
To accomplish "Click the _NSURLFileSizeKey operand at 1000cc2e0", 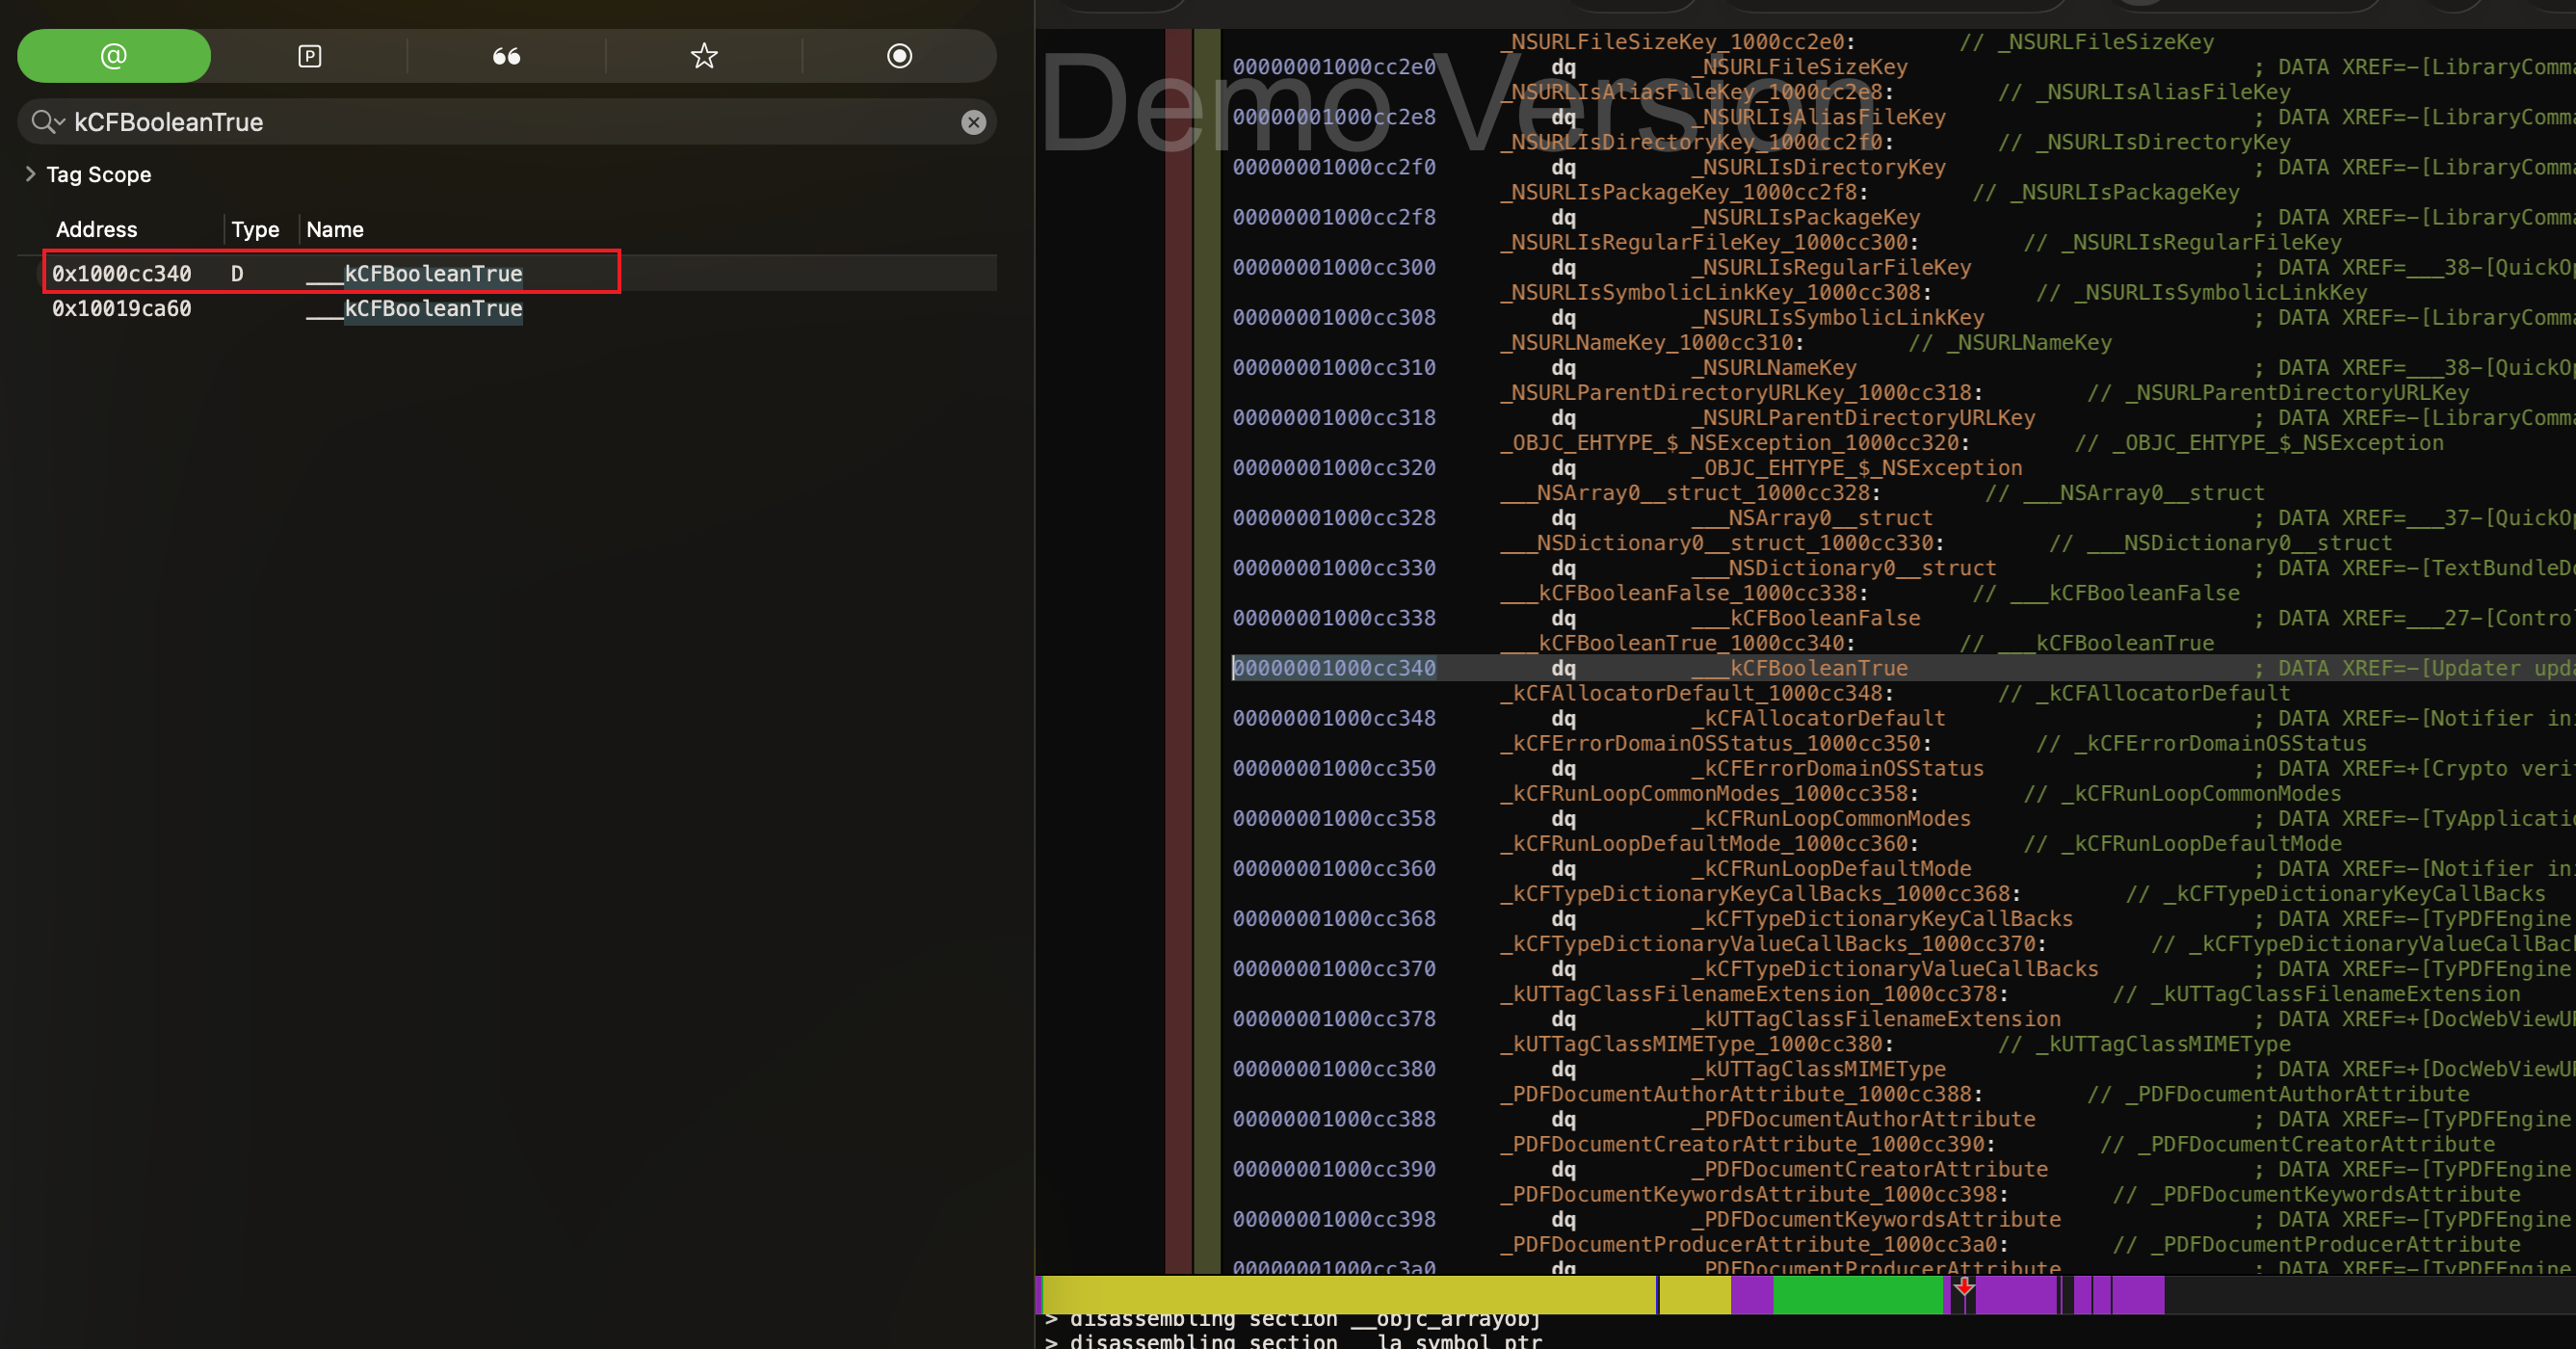I will (1799, 67).
